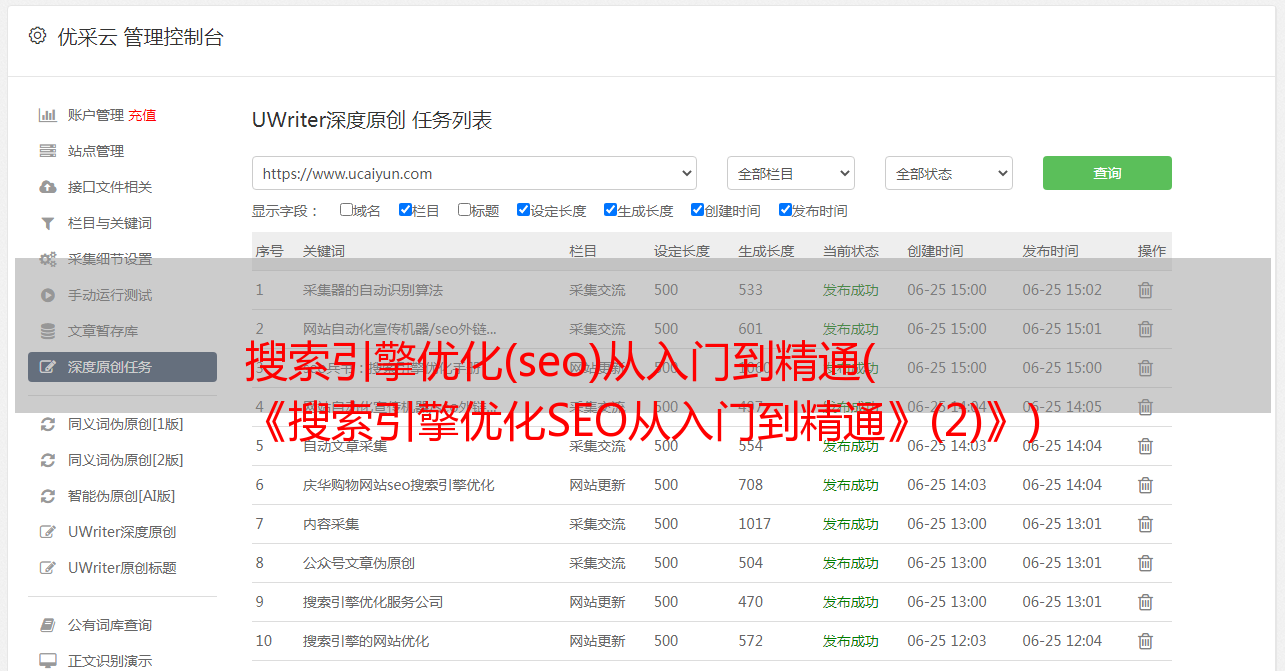Click the UWriter原创标题 edit icon
This screenshot has height=671, width=1285.
coord(47,568)
